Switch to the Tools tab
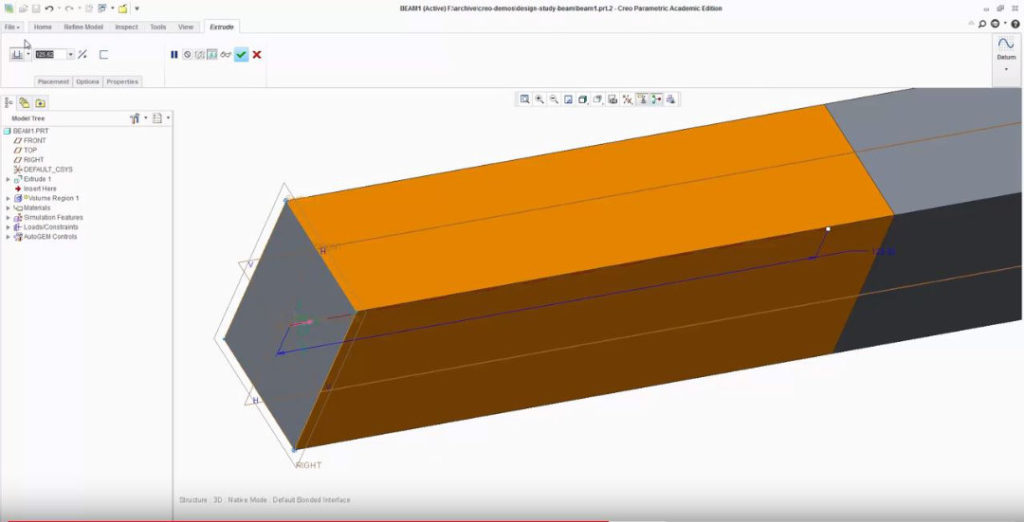 tap(158, 27)
